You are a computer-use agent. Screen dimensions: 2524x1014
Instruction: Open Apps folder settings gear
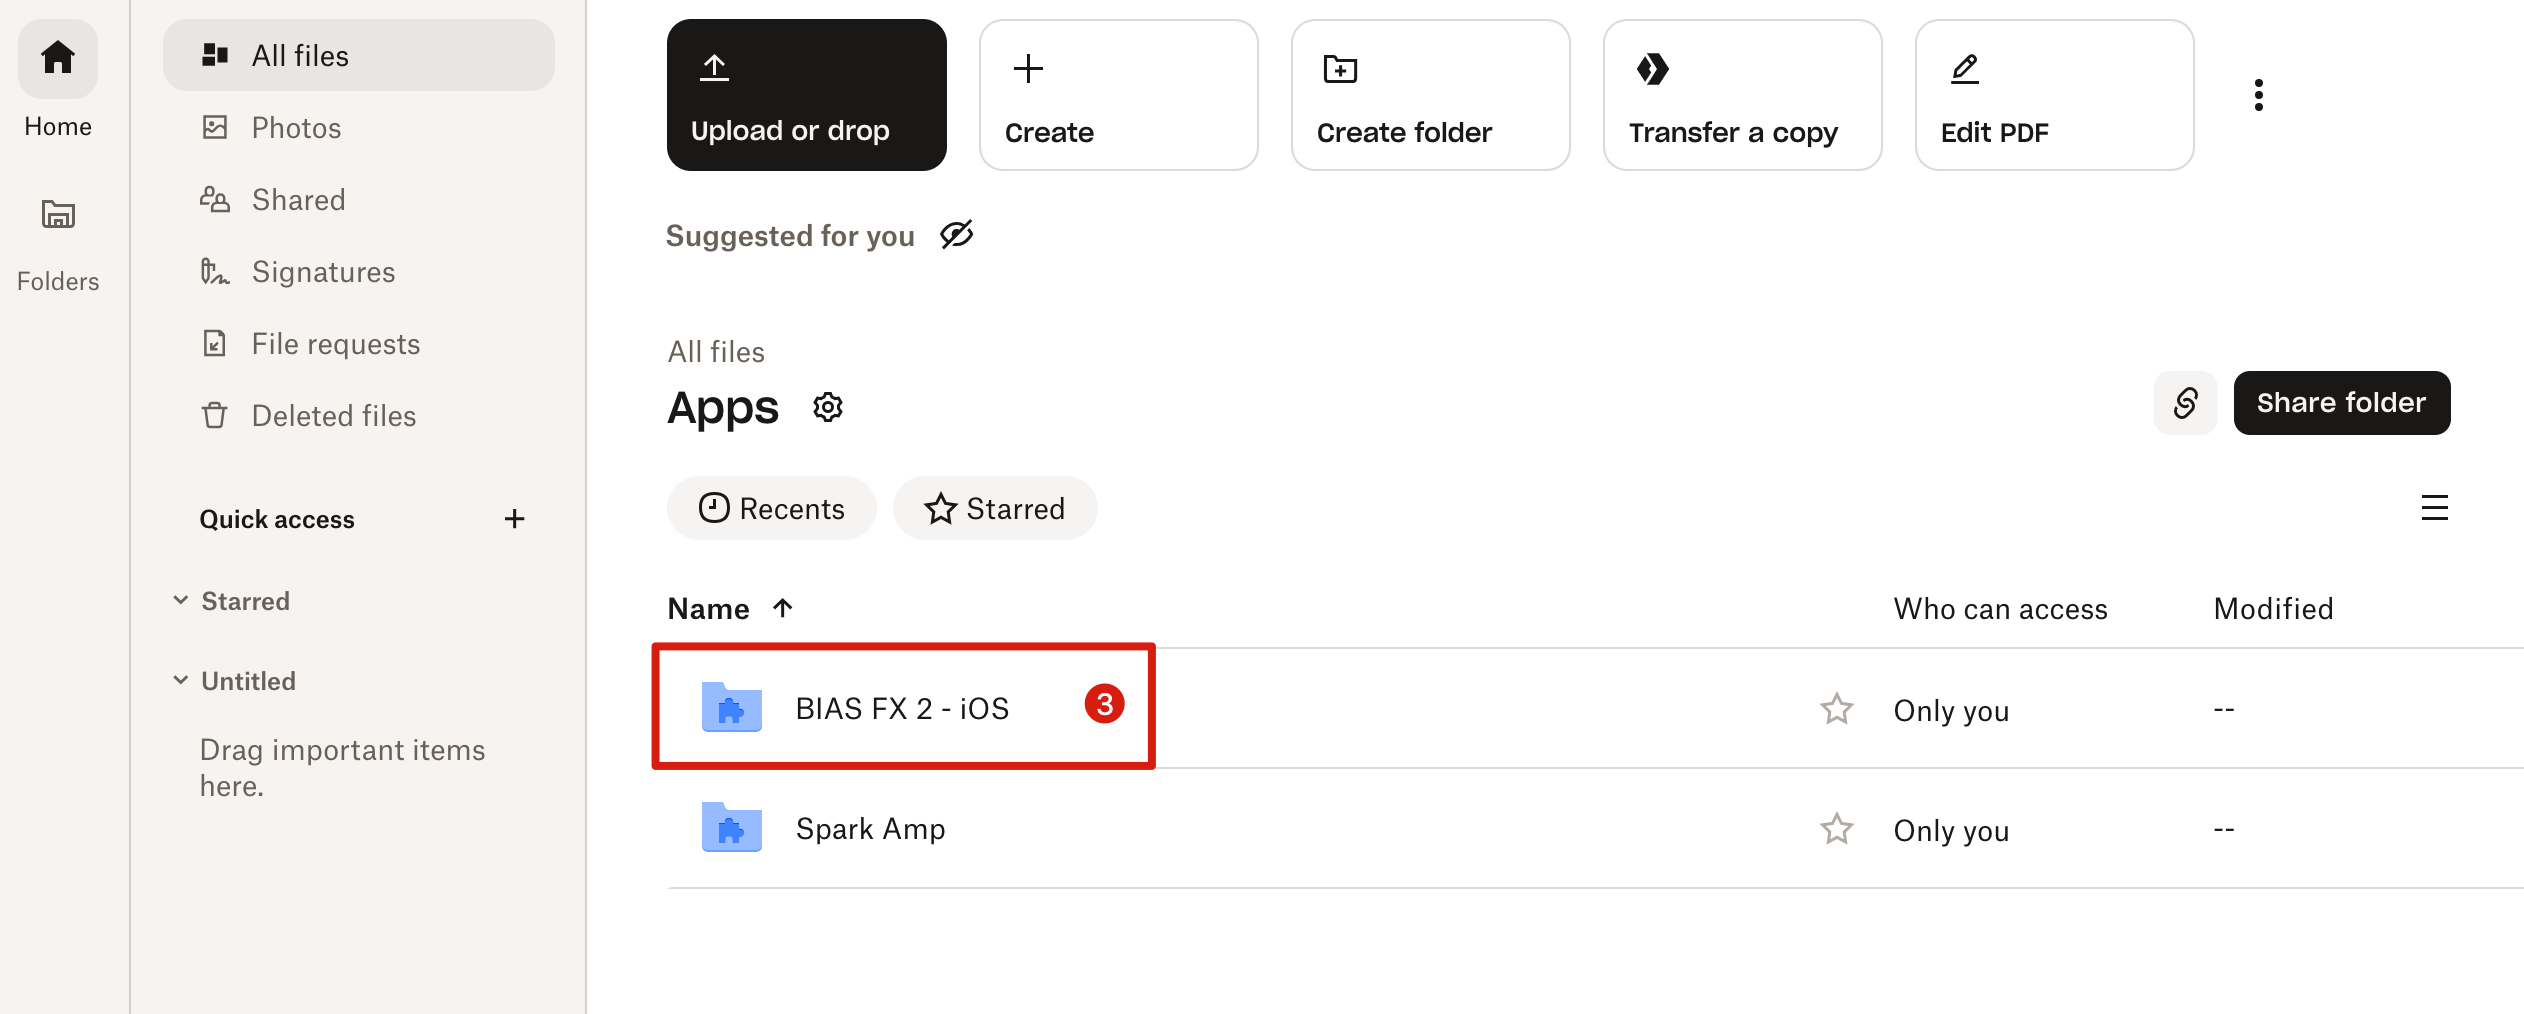tap(828, 408)
